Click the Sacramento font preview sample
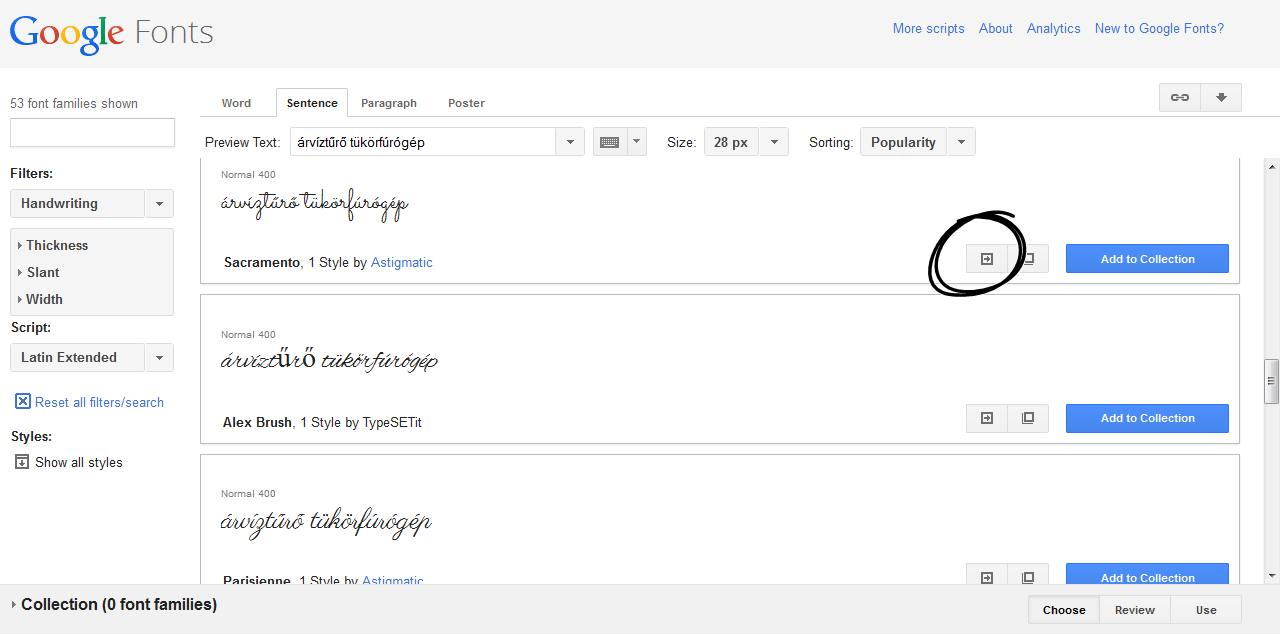1280x634 pixels. (315, 204)
